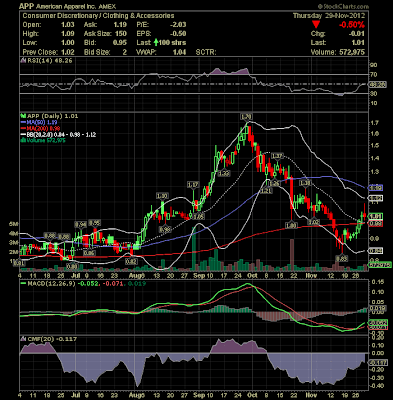Click the RSI(14) 48.26 indicator label
Screen dimensions: 393x400
point(49,61)
